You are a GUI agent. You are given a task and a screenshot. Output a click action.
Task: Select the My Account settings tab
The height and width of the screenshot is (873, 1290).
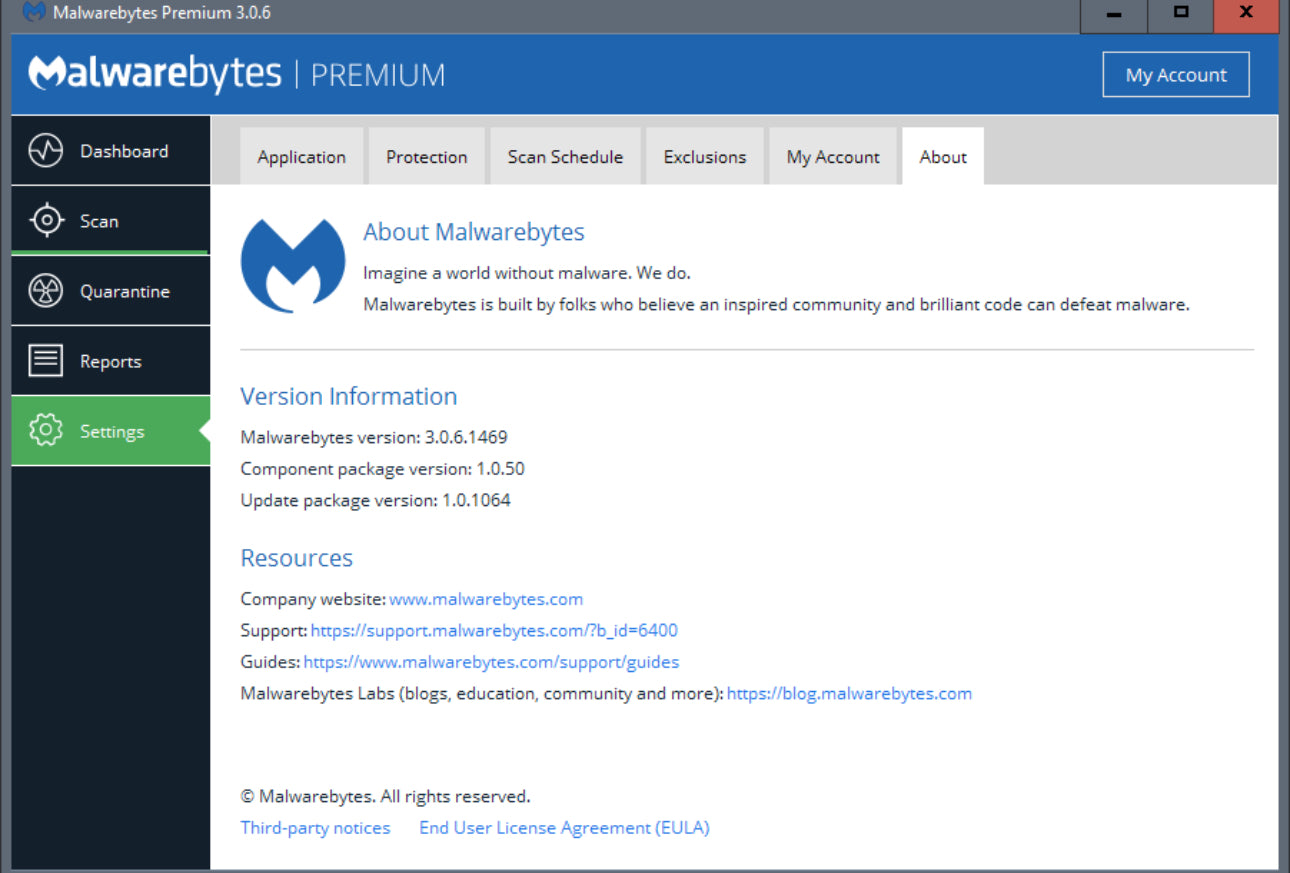(833, 156)
